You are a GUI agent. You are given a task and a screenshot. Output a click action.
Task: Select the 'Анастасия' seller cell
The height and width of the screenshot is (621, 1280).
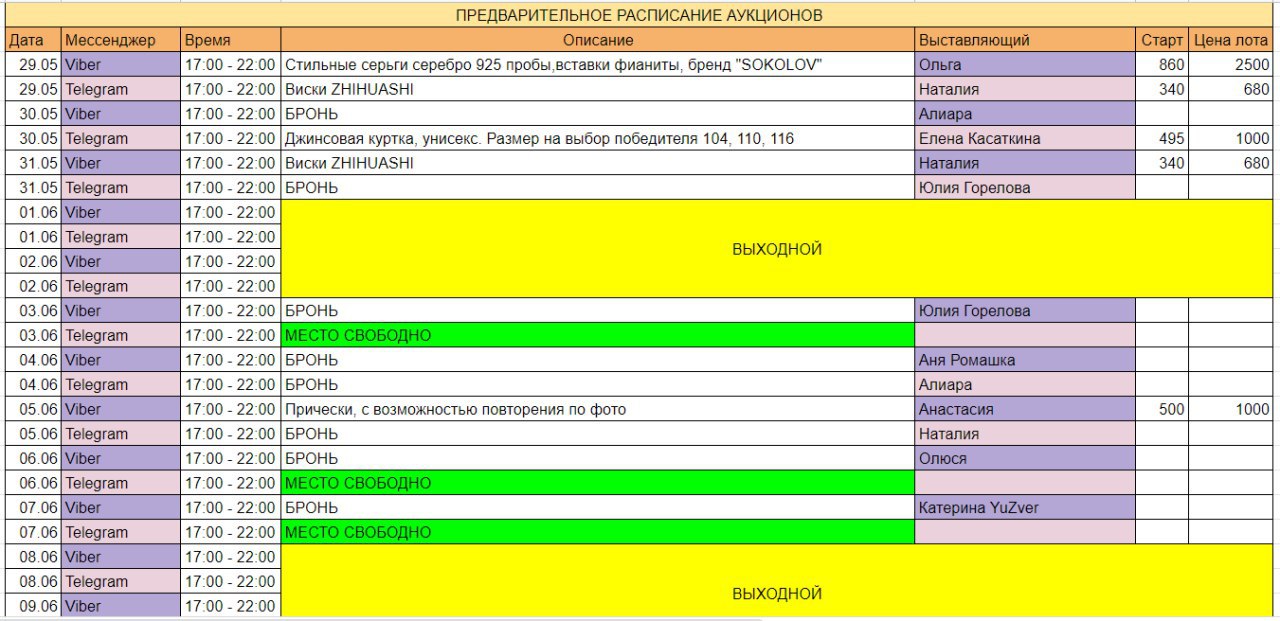click(x=1025, y=409)
